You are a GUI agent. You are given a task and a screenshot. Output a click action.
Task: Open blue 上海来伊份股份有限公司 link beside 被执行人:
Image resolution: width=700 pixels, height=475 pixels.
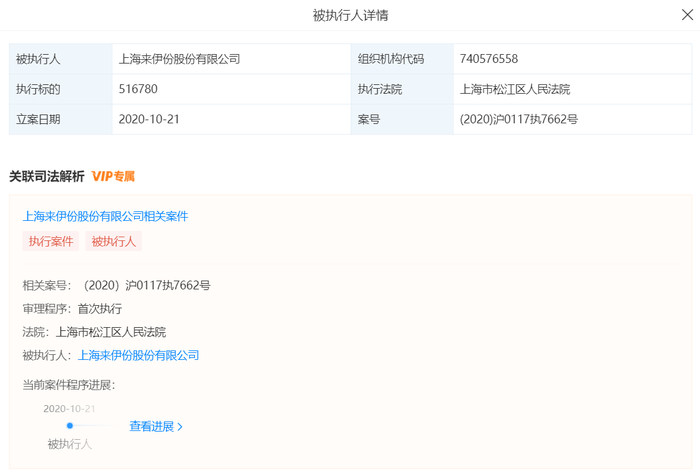(138, 355)
